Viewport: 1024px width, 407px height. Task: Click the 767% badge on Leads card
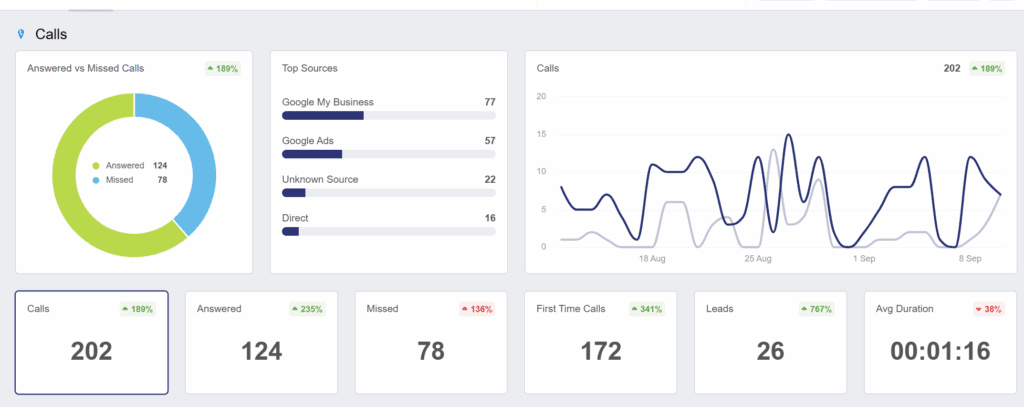pos(816,309)
